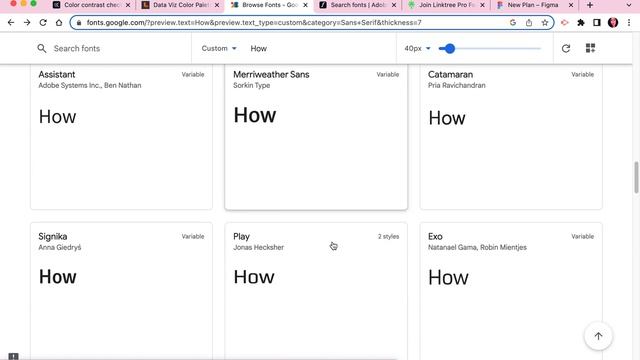Open the Chrome three-dot menu
The image size is (640, 360).
(x=629, y=22)
